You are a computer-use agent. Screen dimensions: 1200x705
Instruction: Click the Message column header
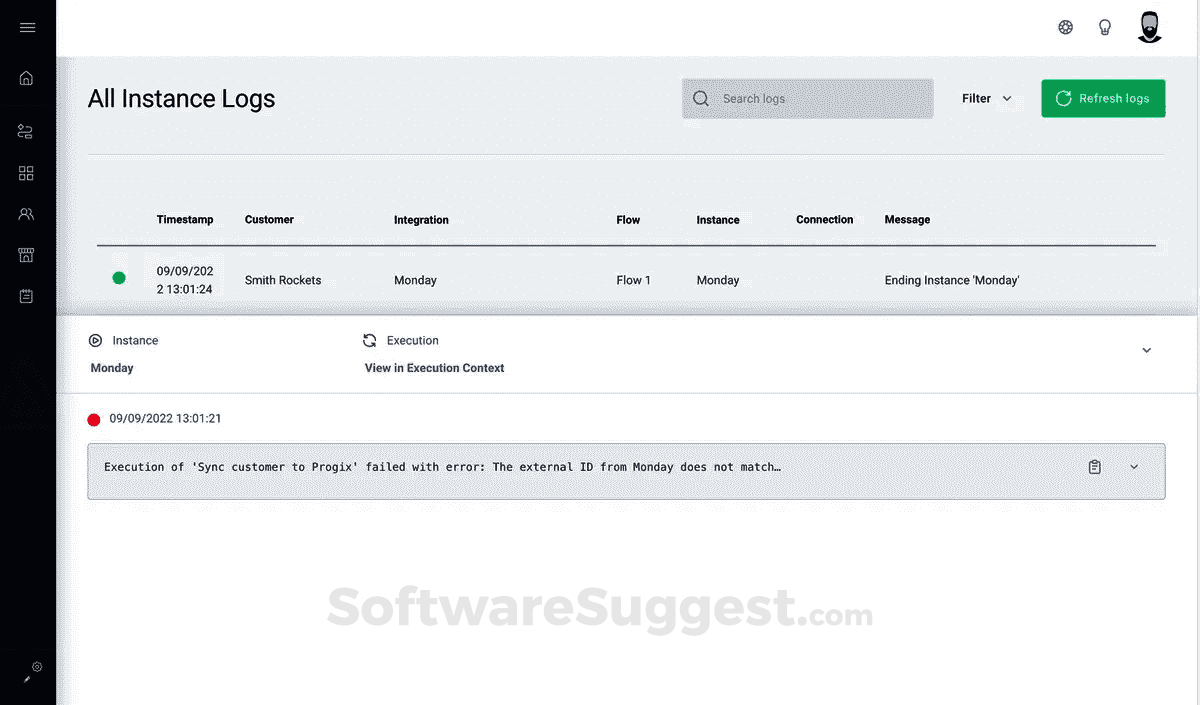(x=907, y=219)
